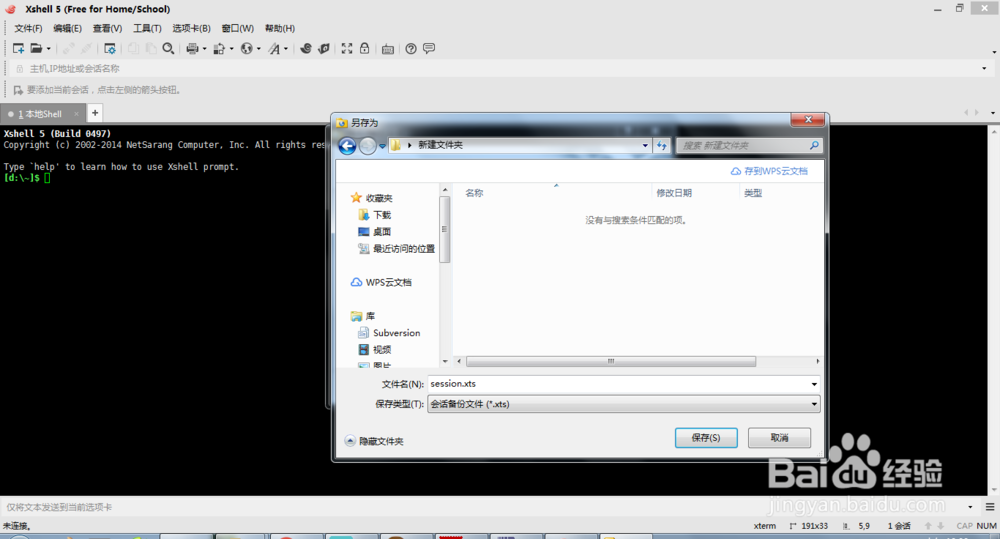Click 库 libraries header in sidebar
Screen dimensions: 1000x539
coord(363,316)
